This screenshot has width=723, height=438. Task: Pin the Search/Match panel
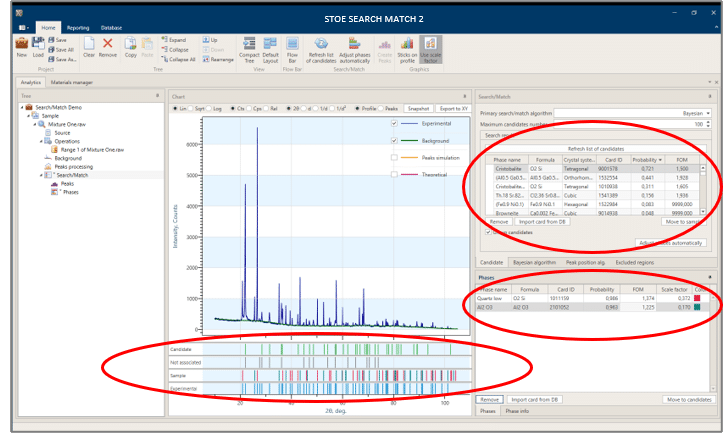(710, 96)
